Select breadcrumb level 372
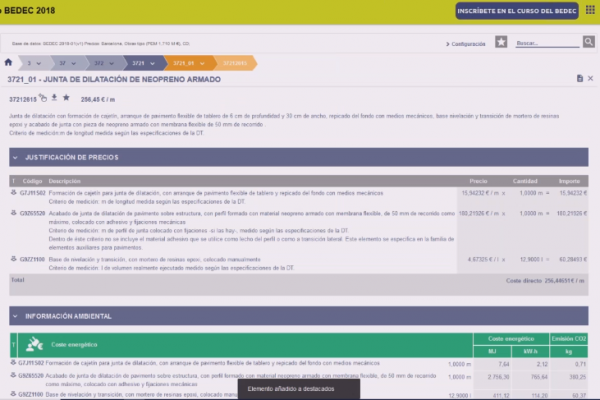 [100, 62]
